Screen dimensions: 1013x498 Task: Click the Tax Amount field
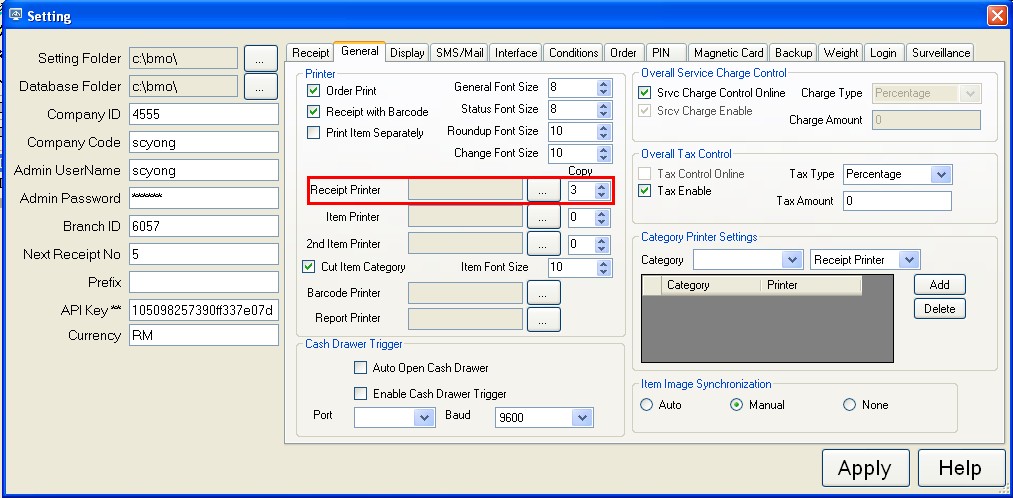897,201
